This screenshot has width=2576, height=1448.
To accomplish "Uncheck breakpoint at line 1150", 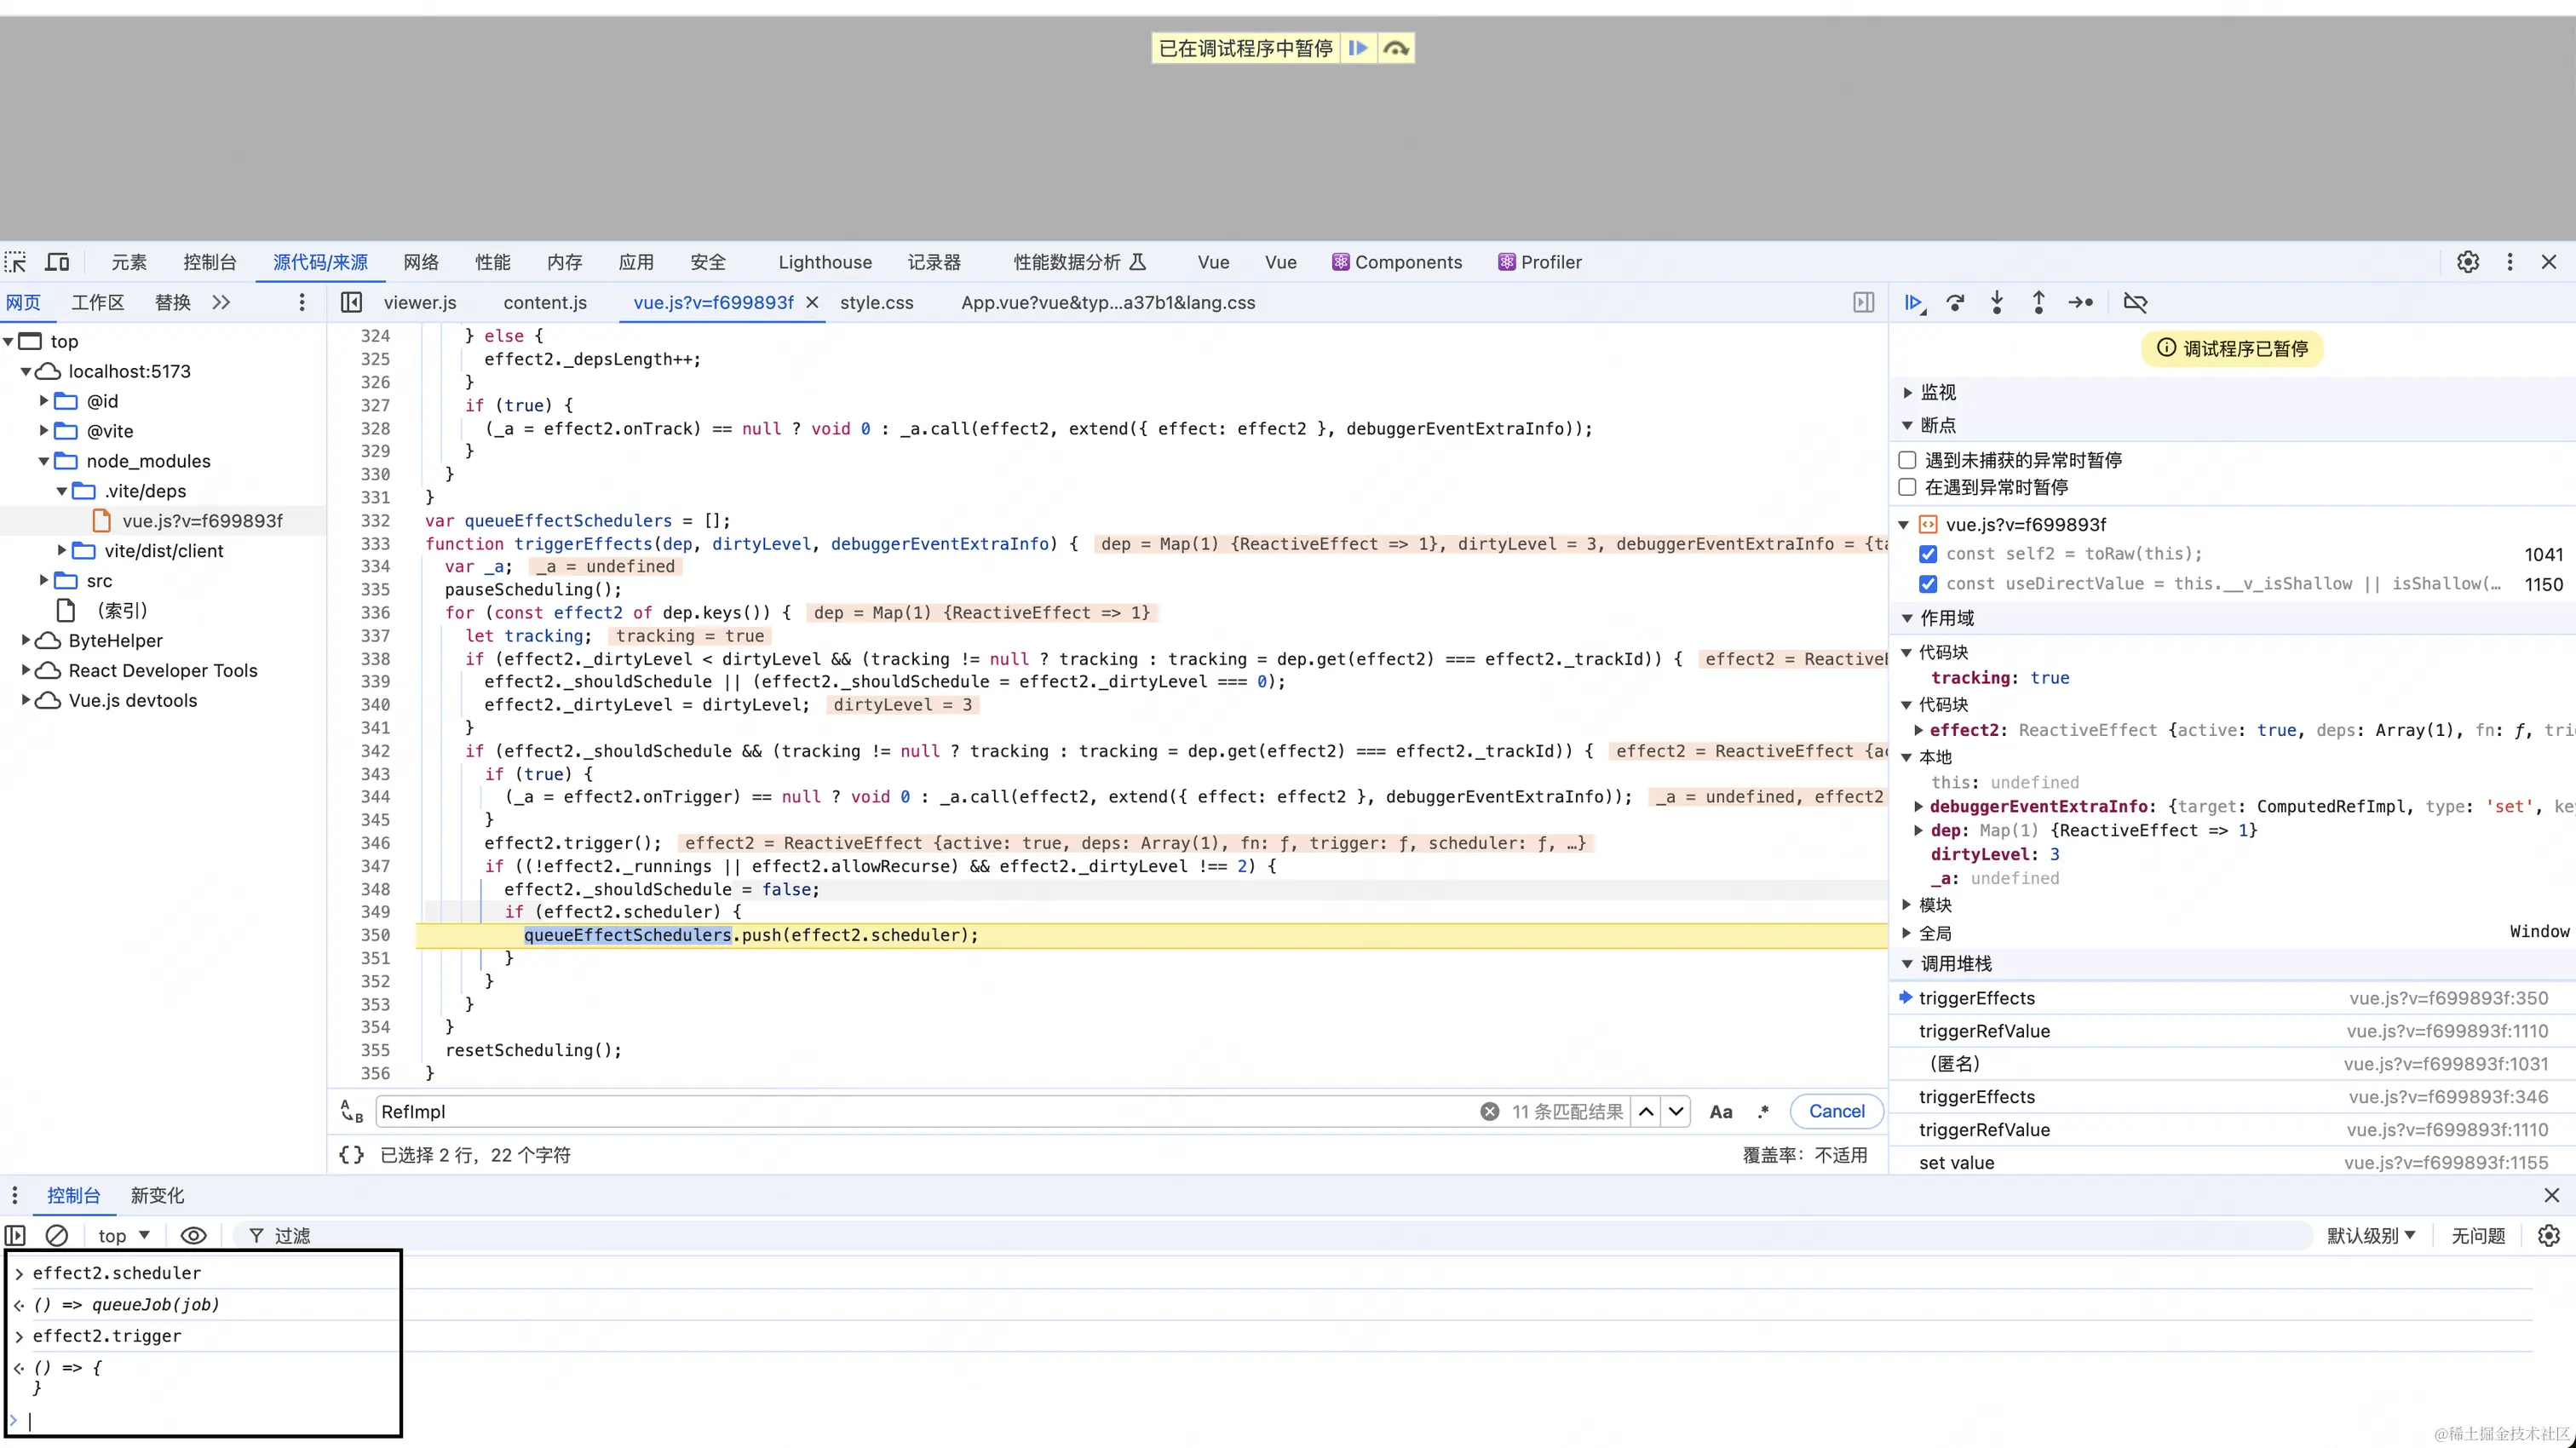I will tap(1928, 584).
